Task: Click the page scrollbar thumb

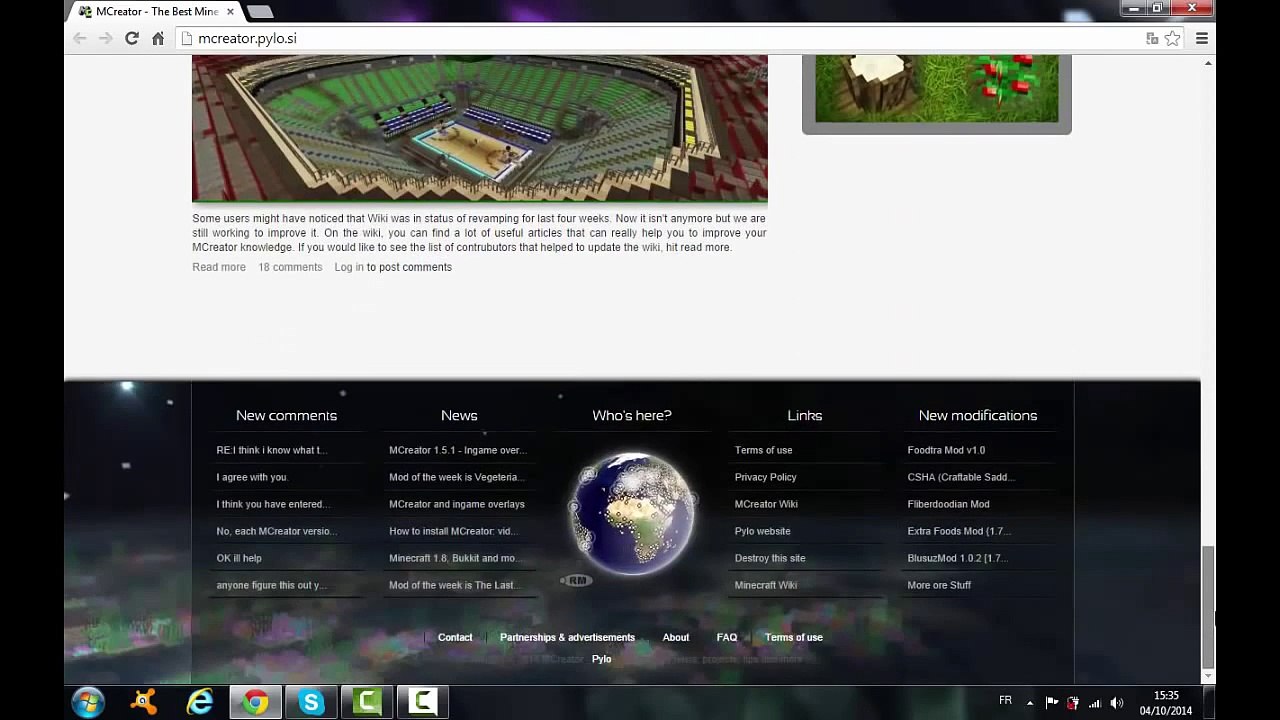Action: pos(1208,606)
